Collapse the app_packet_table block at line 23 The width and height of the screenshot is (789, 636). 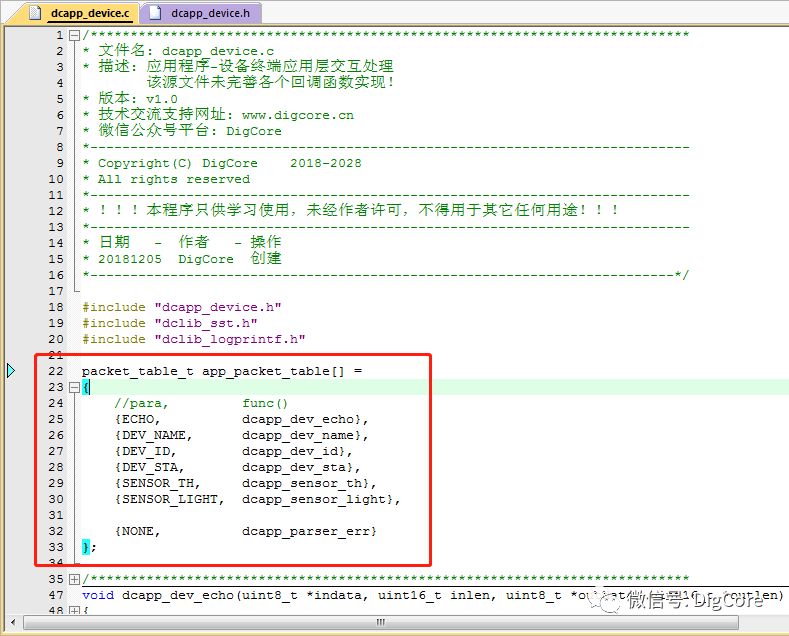74,387
